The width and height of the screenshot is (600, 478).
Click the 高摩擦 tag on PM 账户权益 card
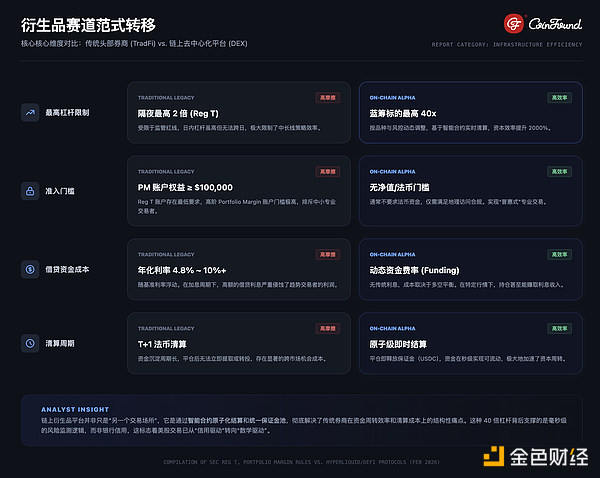click(327, 172)
